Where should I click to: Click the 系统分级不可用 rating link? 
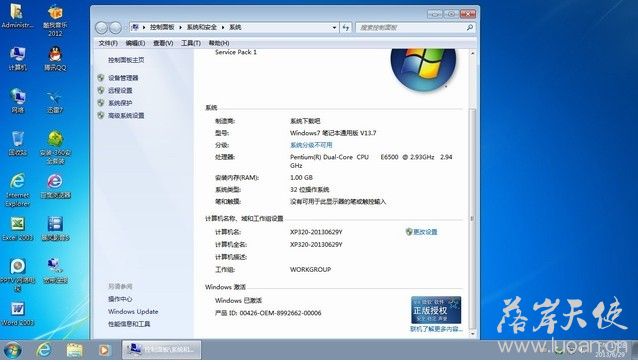click(x=311, y=145)
